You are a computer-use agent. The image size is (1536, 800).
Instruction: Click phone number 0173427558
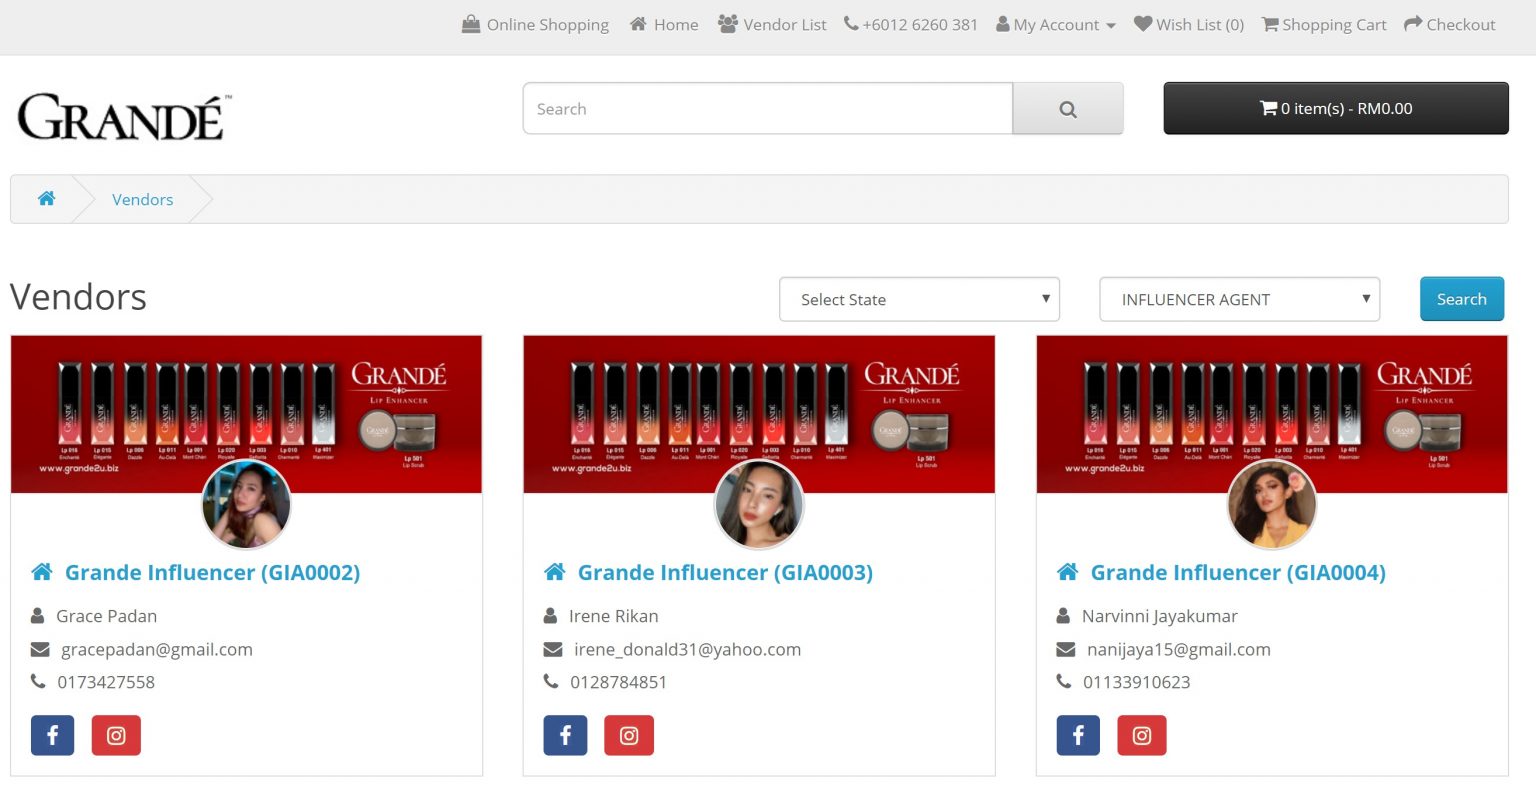tap(106, 682)
